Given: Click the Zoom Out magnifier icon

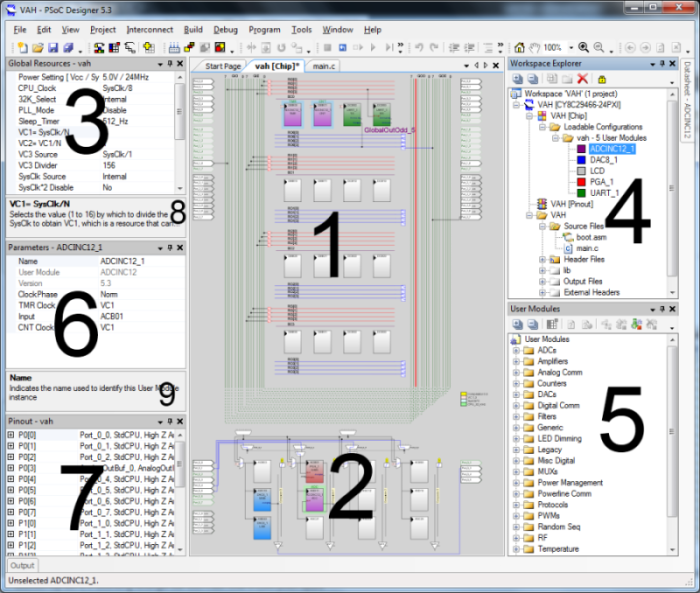Looking at the screenshot, I should point(599,47).
